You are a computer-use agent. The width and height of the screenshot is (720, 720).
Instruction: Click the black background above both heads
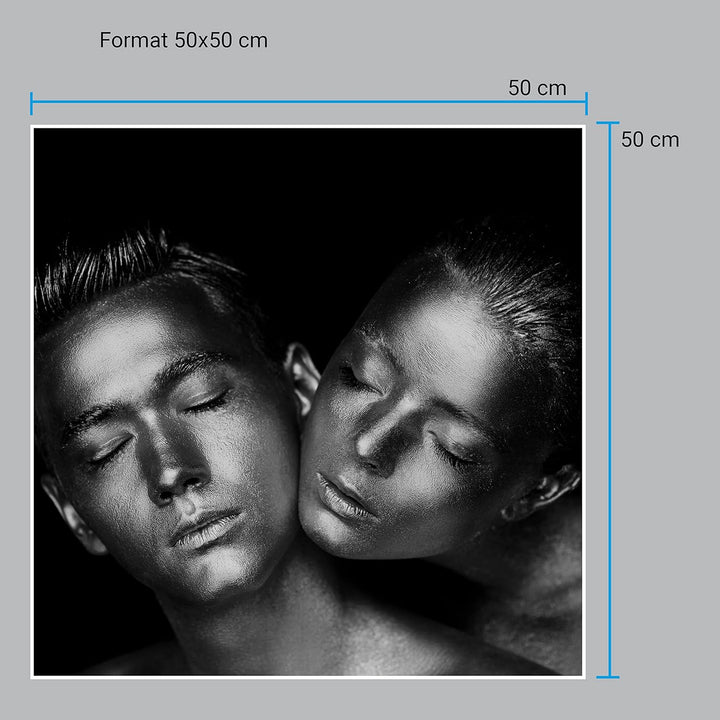tap(300, 180)
